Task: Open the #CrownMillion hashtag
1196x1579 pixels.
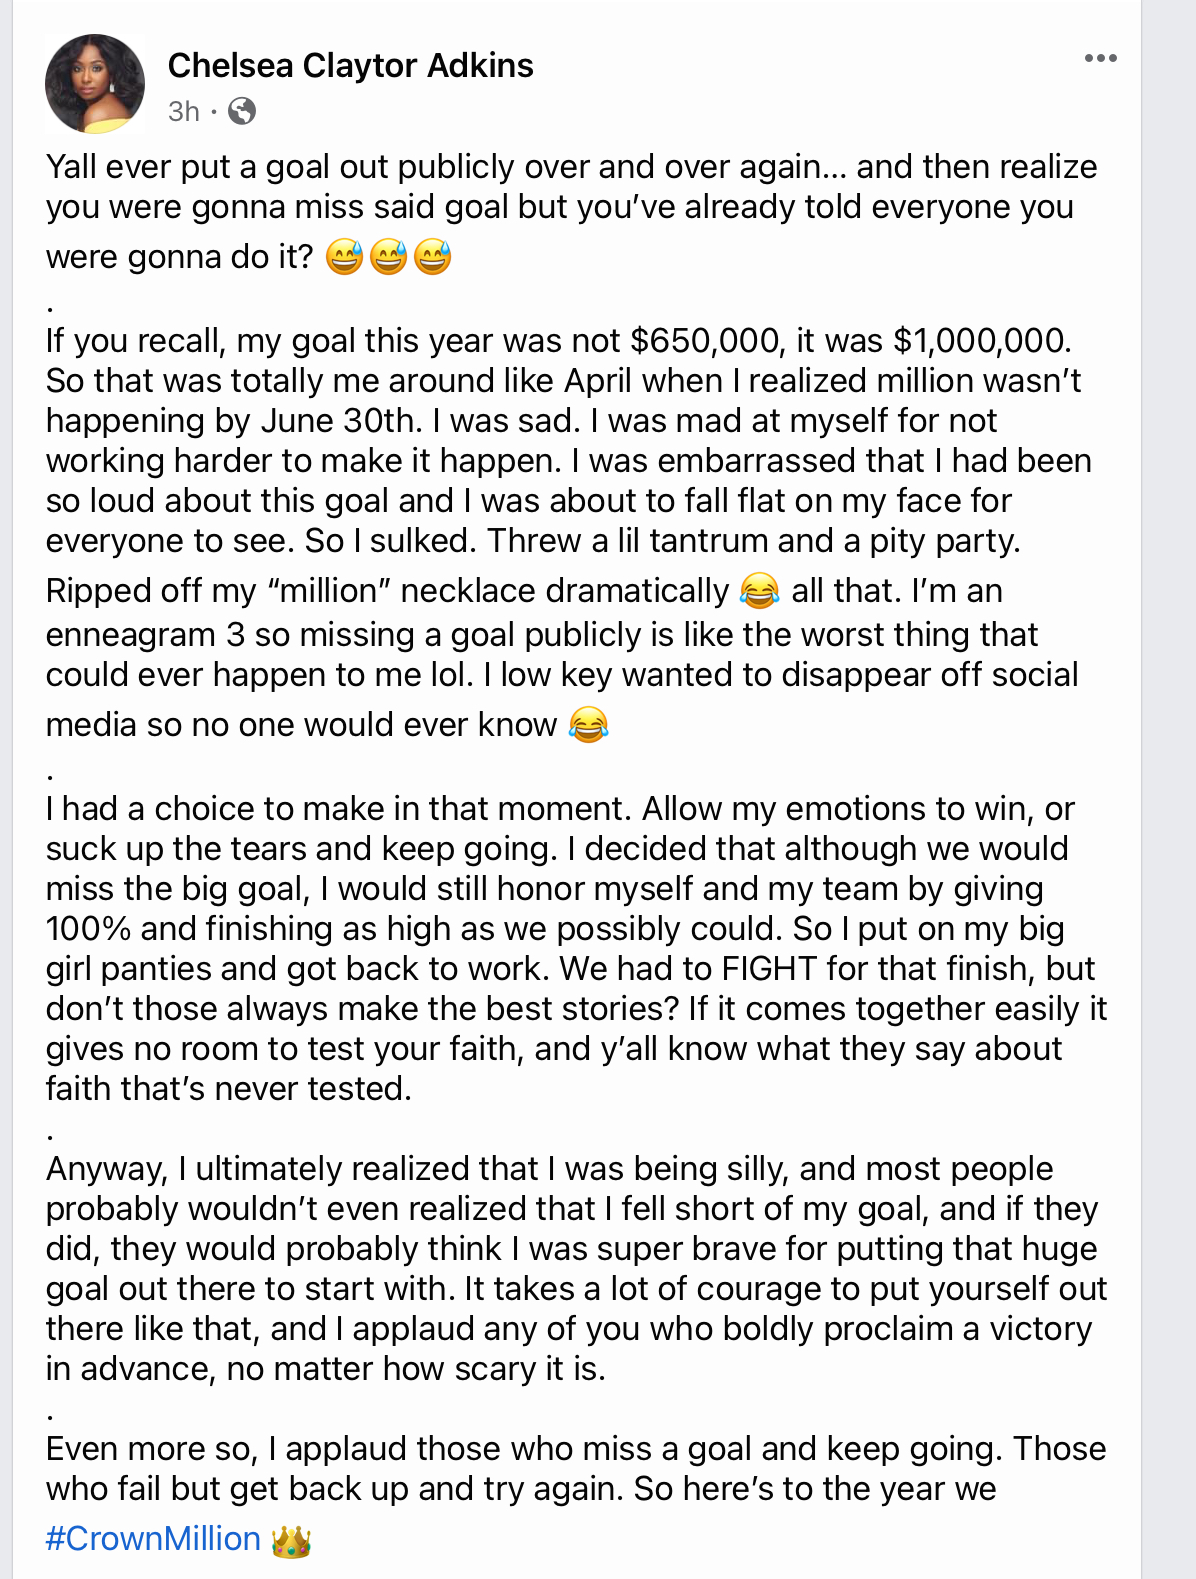Action: 153,1538
